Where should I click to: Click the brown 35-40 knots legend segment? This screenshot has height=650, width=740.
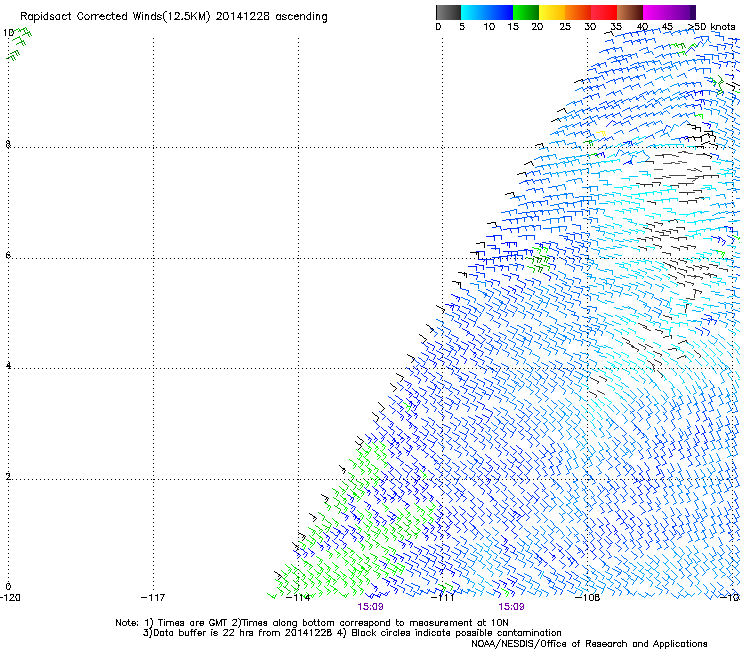pyautogui.click(x=630, y=12)
